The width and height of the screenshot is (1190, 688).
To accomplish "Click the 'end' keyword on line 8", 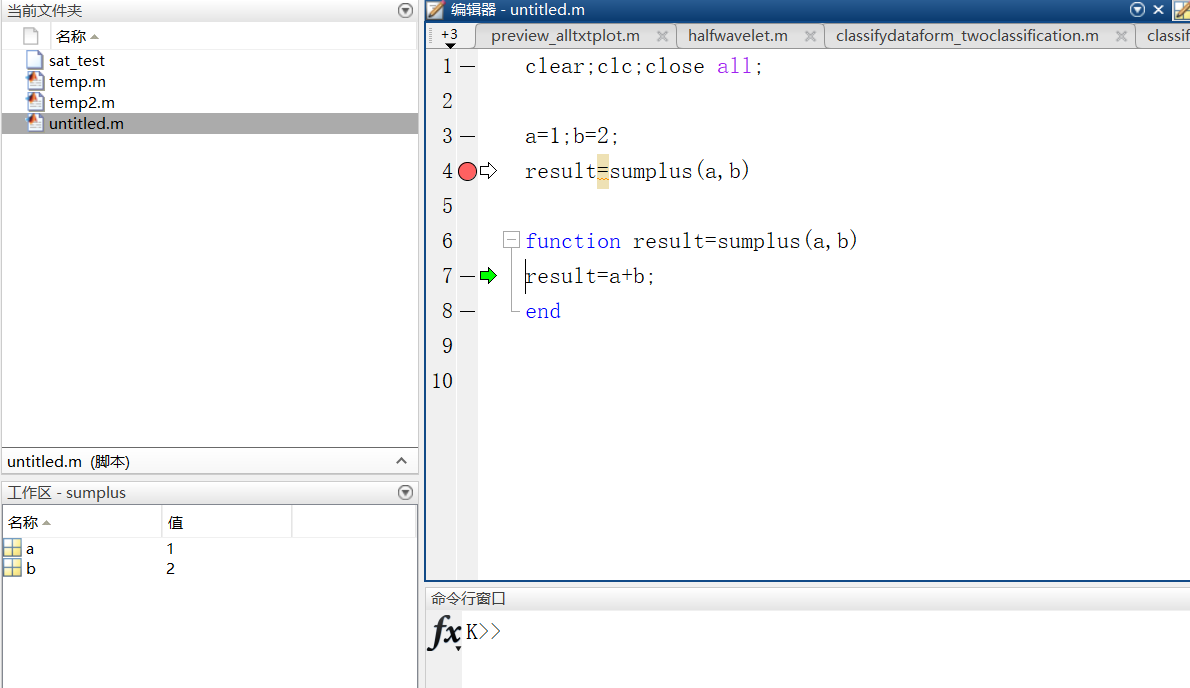I will click(x=543, y=311).
